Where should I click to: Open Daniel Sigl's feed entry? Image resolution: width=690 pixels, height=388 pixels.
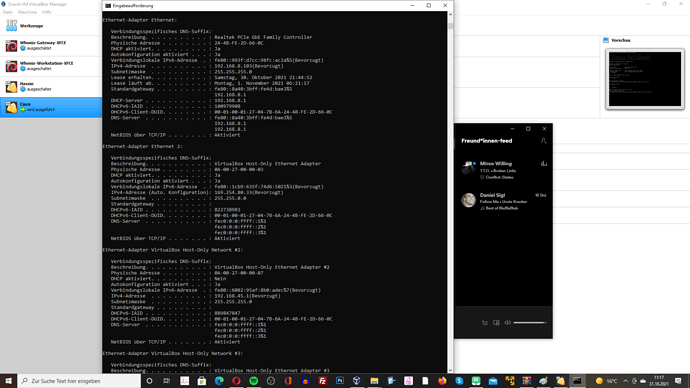click(x=503, y=201)
